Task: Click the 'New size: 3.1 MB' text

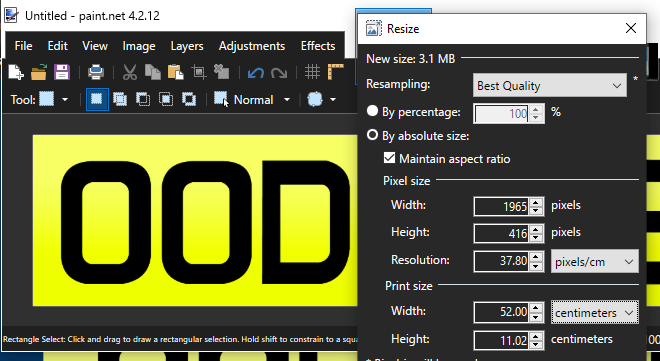Action: point(410,58)
